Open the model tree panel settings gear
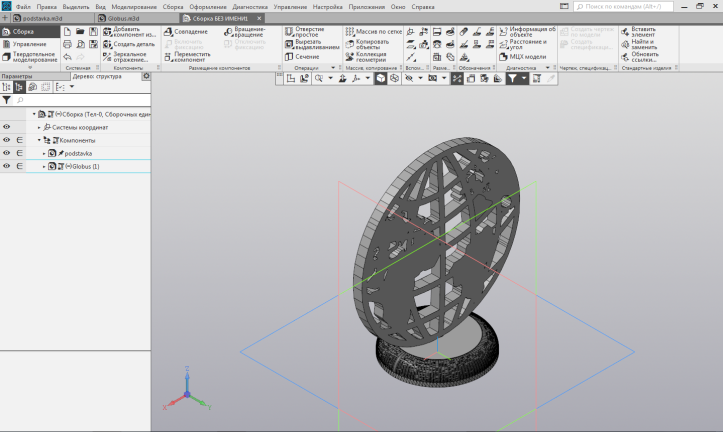 click(146, 76)
